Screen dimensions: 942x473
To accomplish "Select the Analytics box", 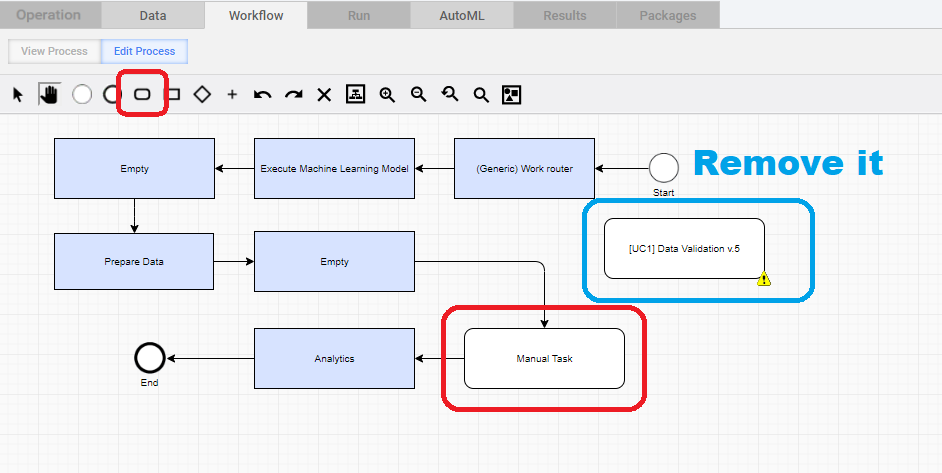I will [334, 358].
